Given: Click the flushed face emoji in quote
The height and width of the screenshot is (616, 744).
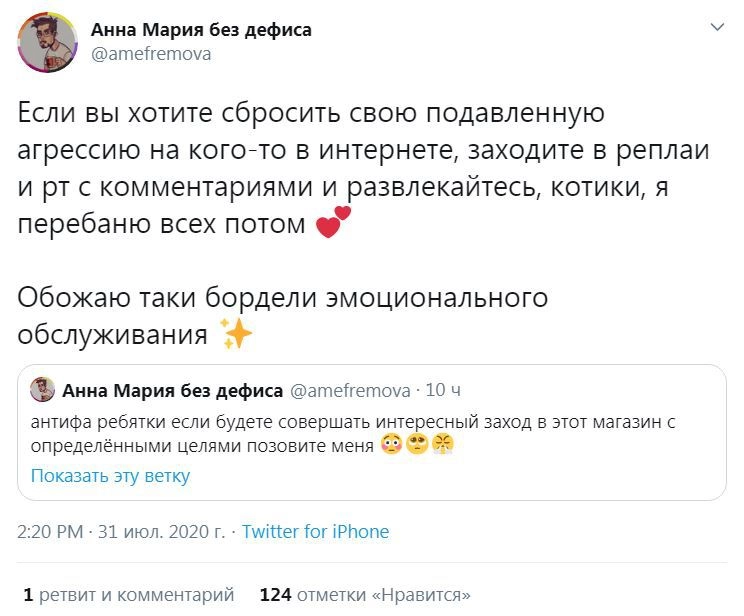Looking at the screenshot, I should (392, 445).
